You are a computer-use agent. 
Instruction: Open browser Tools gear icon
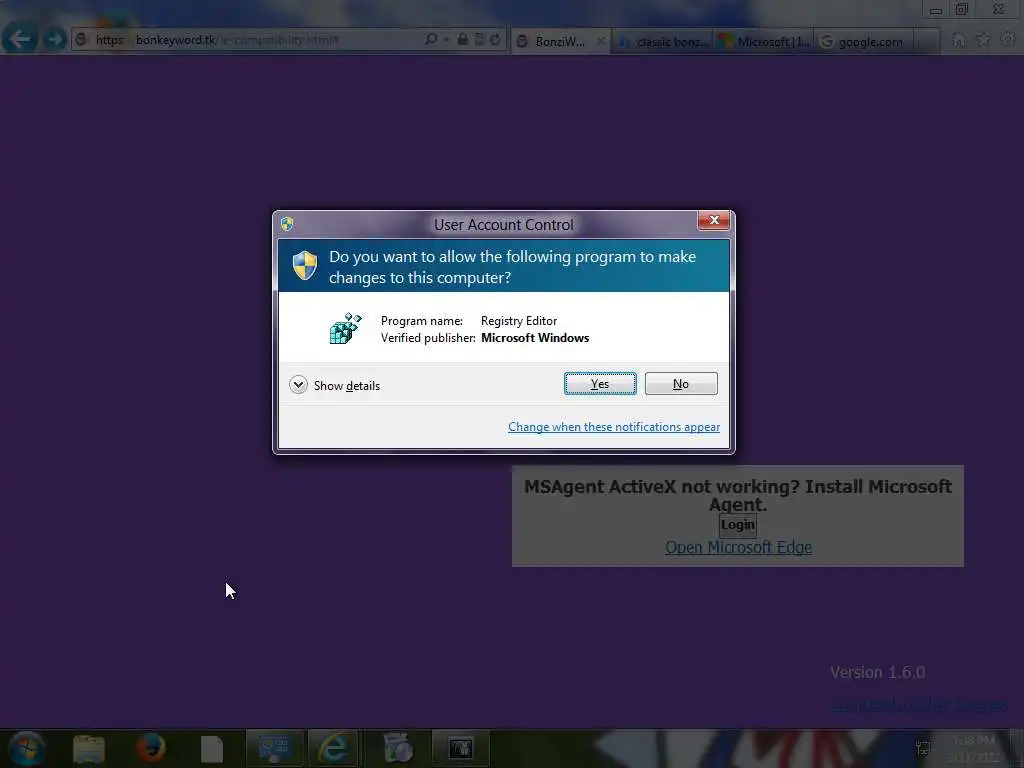click(x=1008, y=40)
